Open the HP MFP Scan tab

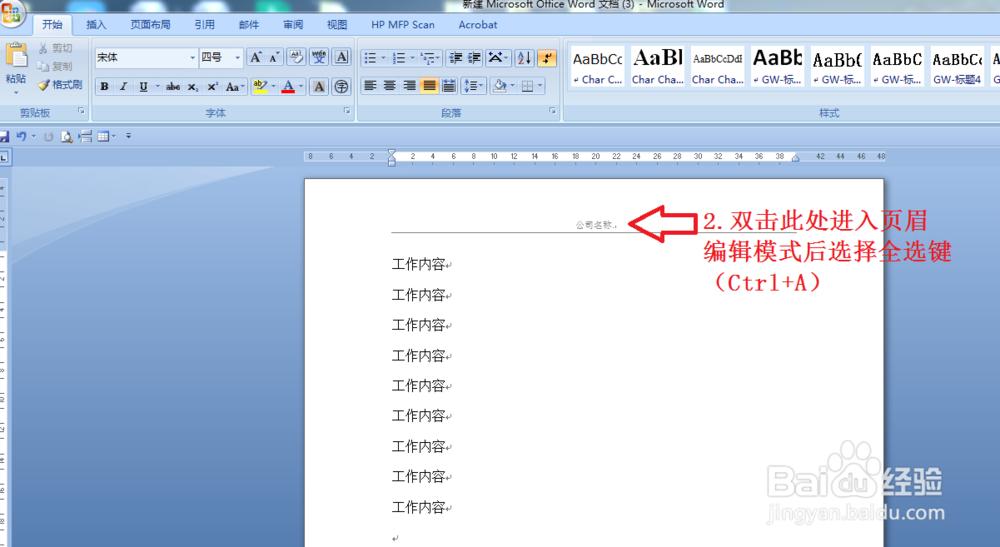[403, 25]
